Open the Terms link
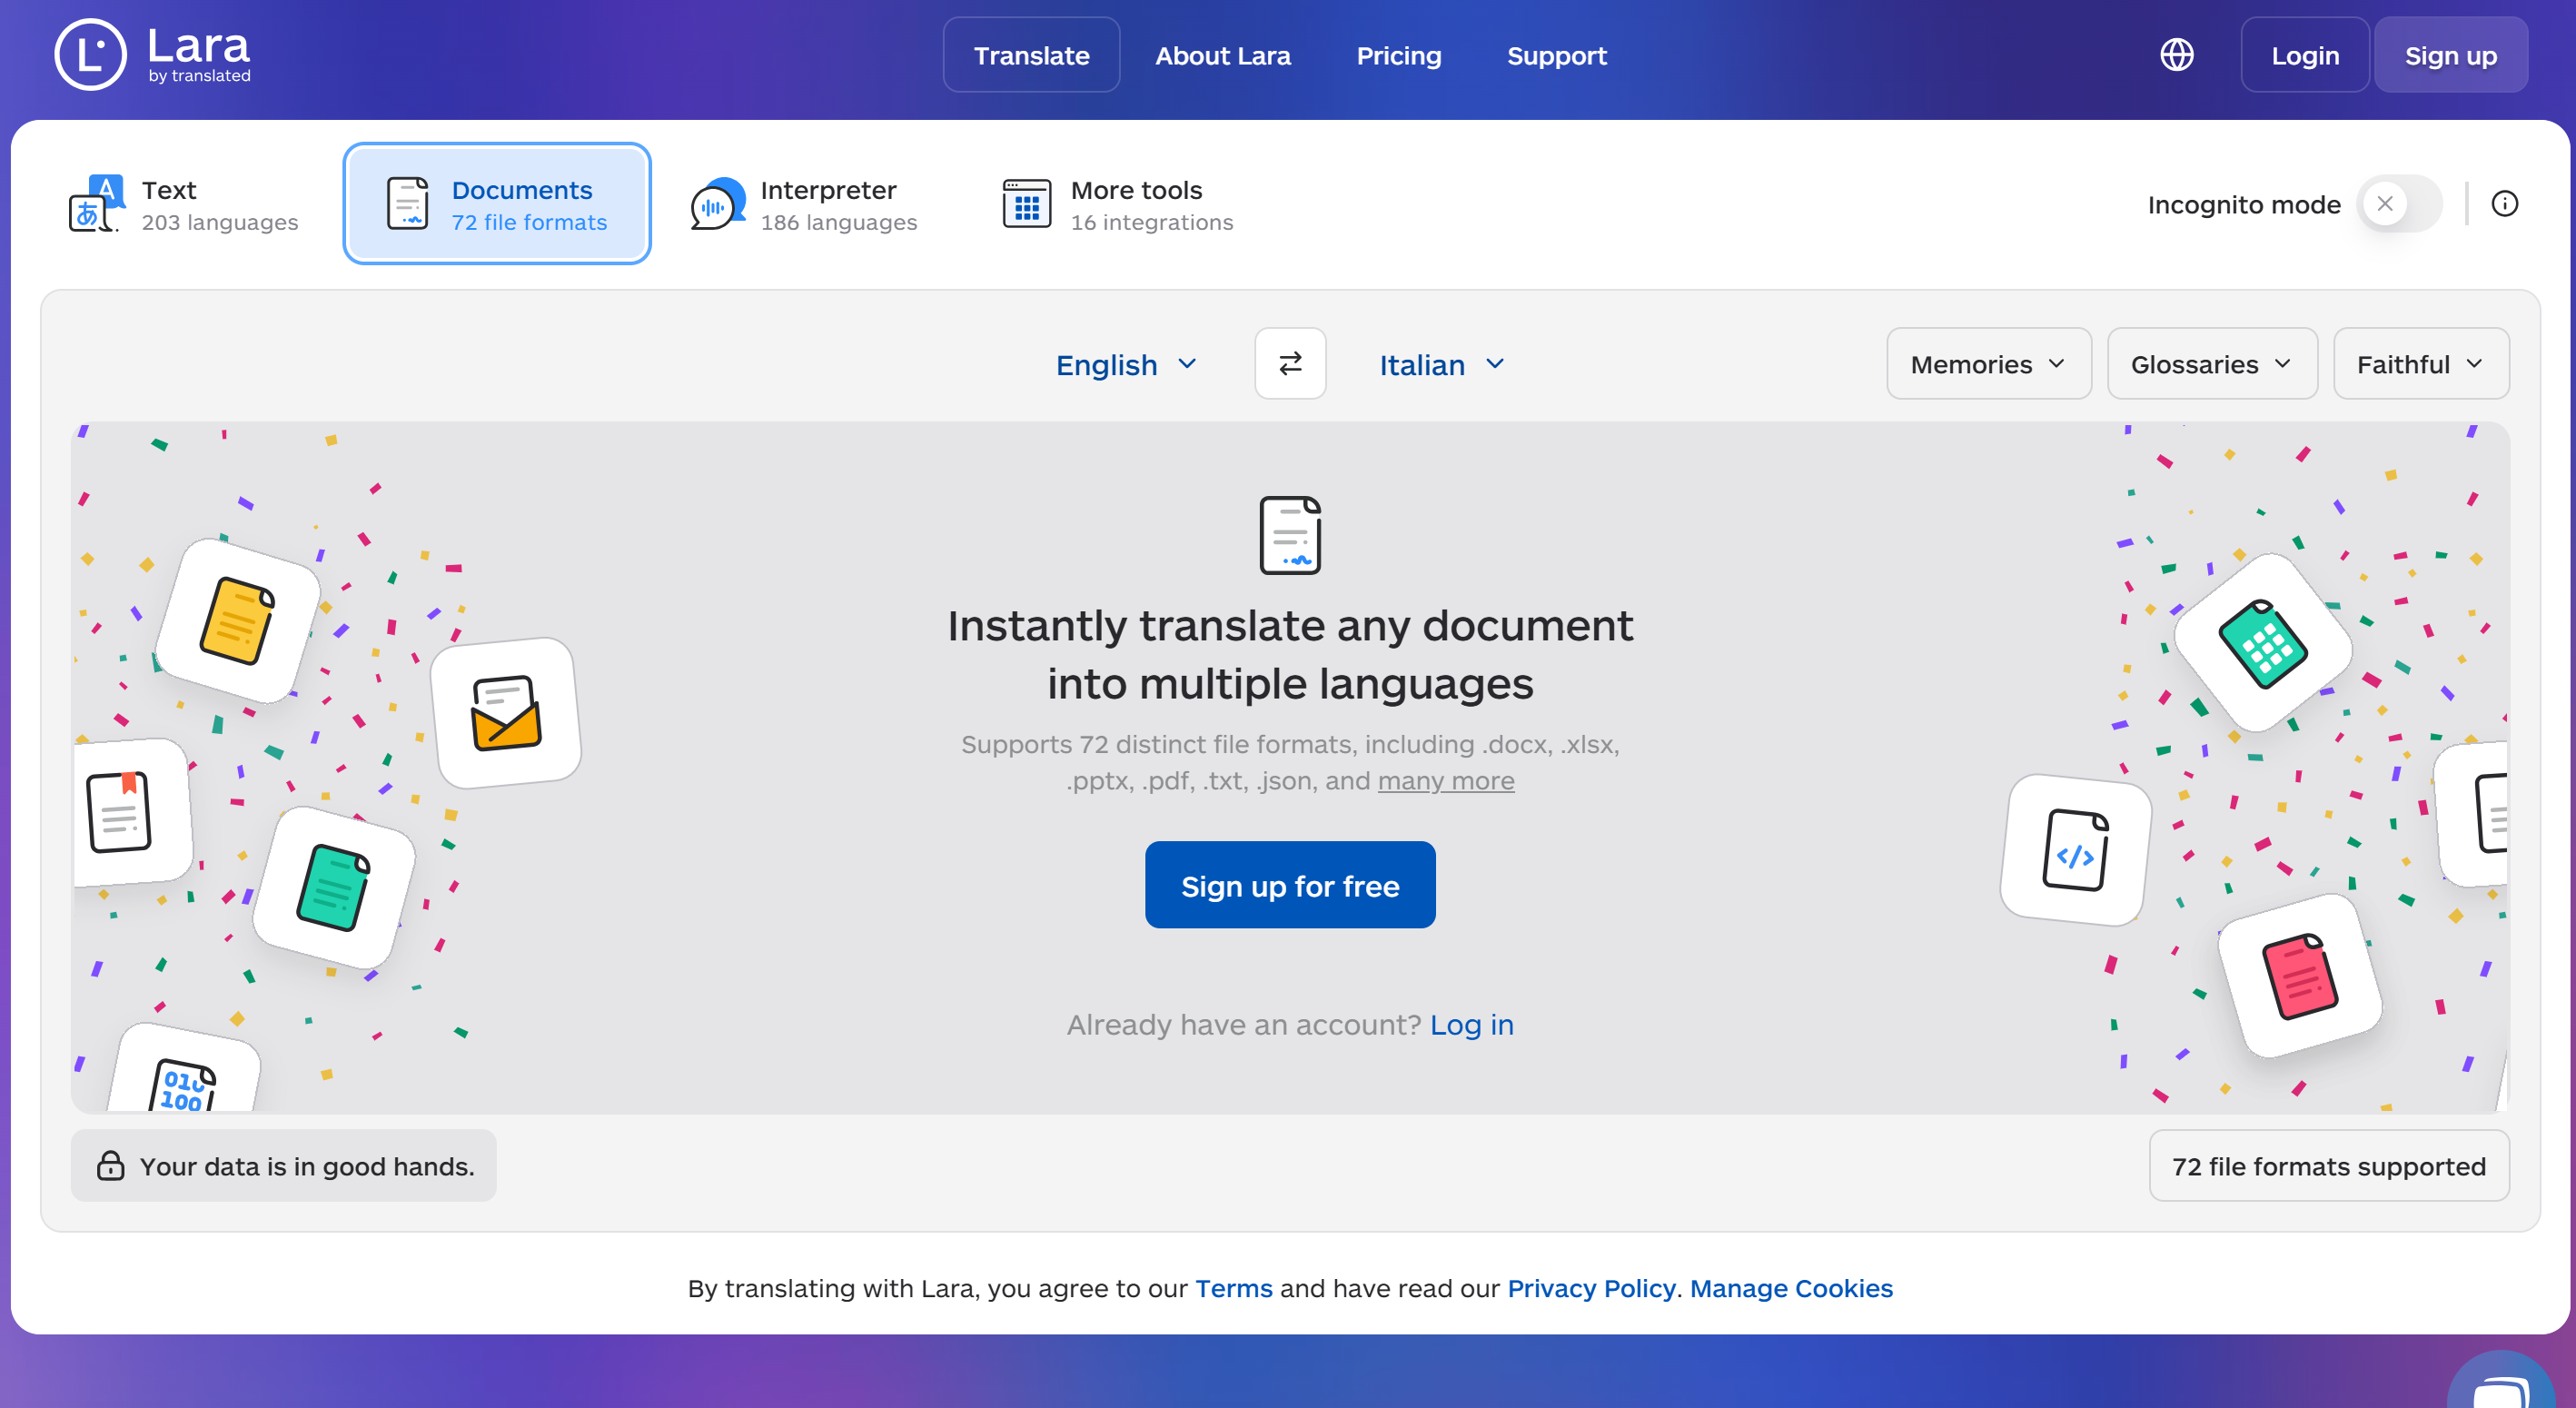2576x1408 pixels. pyautogui.click(x=1234, y=1288)
